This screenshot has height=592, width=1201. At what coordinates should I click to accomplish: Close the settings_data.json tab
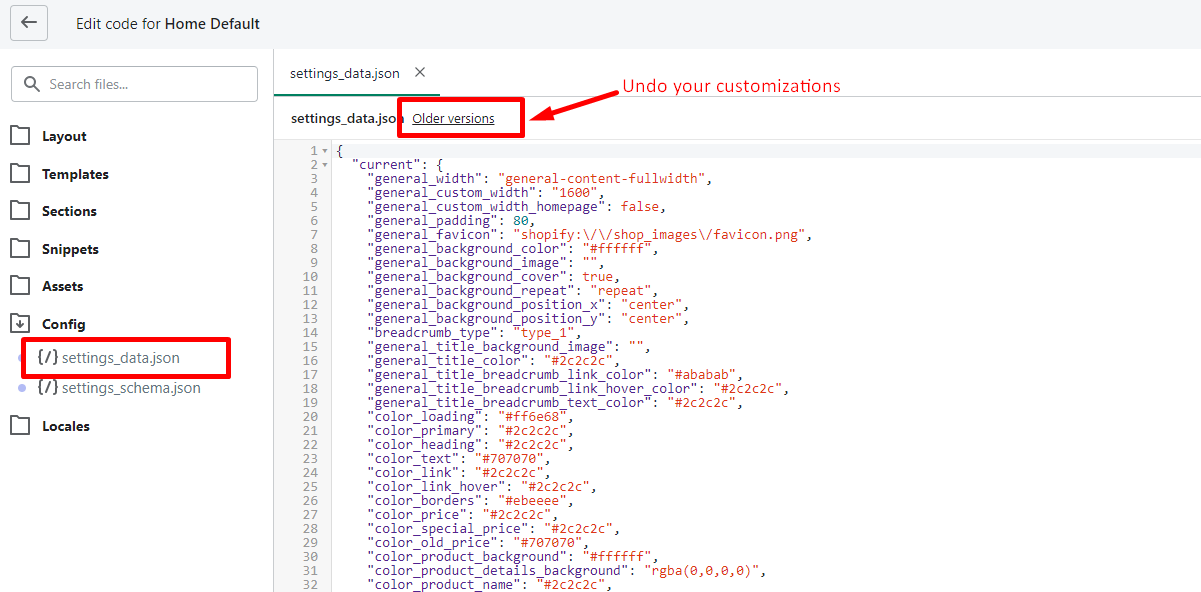pos(420,72)
